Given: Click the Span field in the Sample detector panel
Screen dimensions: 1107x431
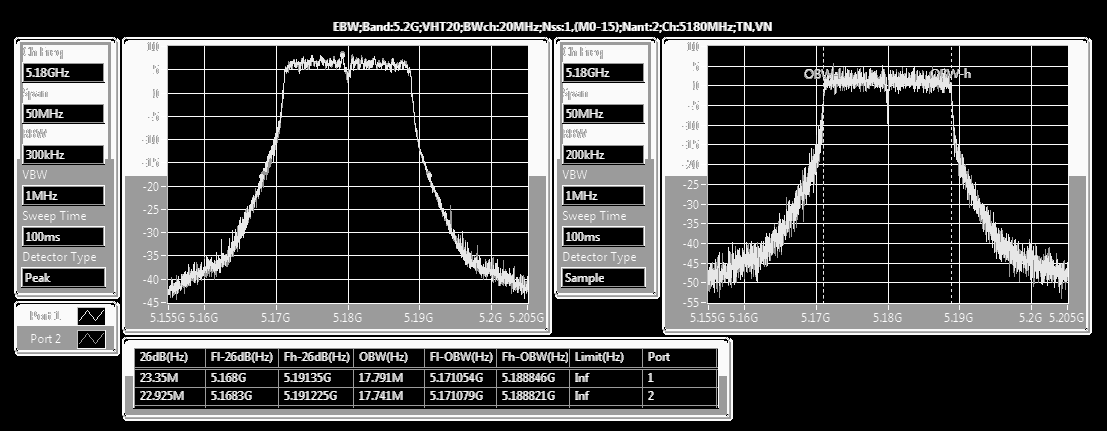Looking at the screenshot, I should tap(603, 114).
